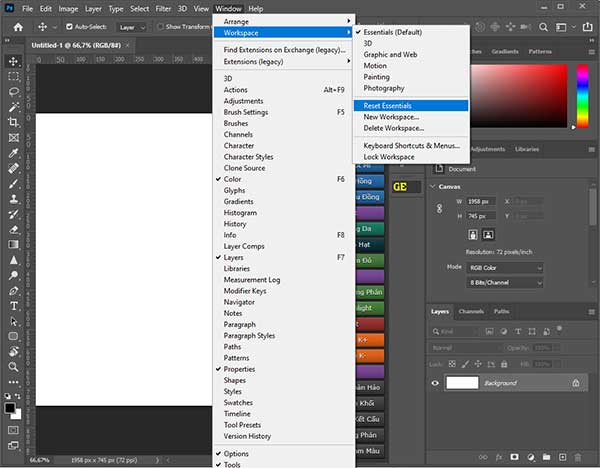Screen dimensions: 600x468
Task: Toggle the Layers panel menu item
Action: tap(284, 258)
